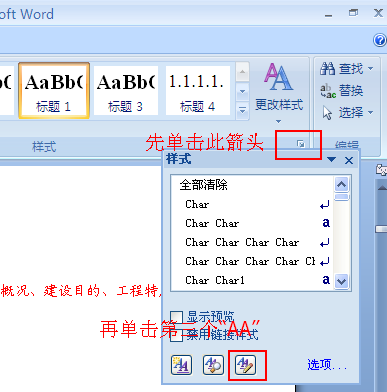Image resolution: width=387 pixels, height=392 pixels.
Task: Open the Select (选择) dropdown arrow
Action: (370, 113)
